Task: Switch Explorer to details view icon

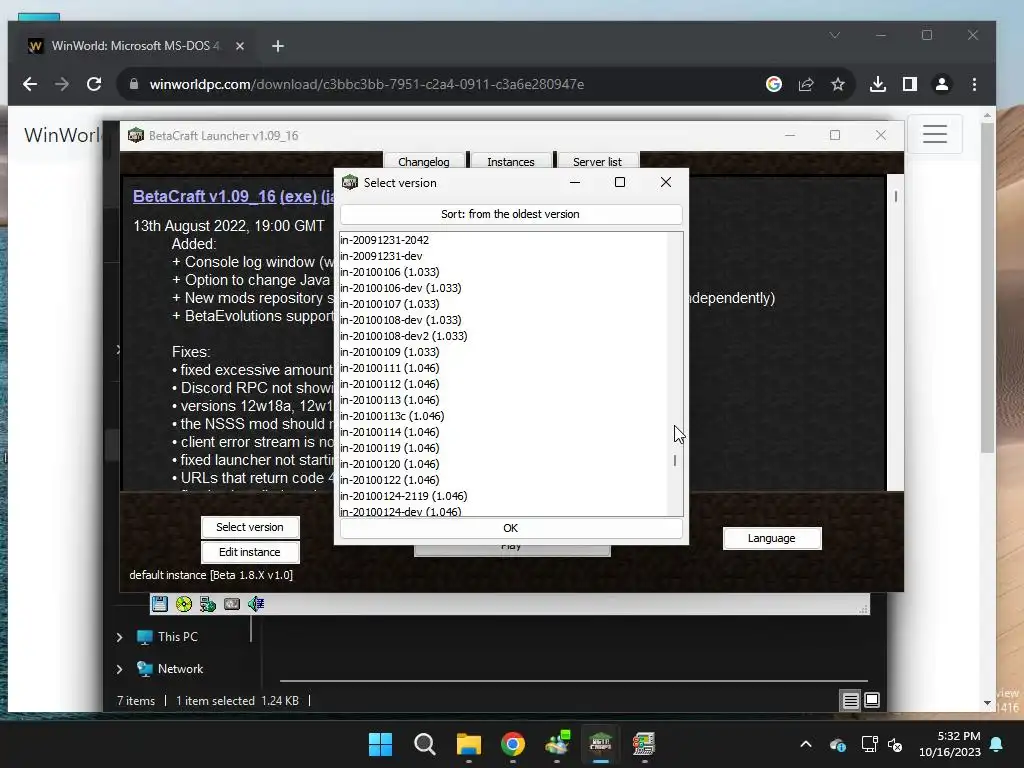Action: (850, 701)
